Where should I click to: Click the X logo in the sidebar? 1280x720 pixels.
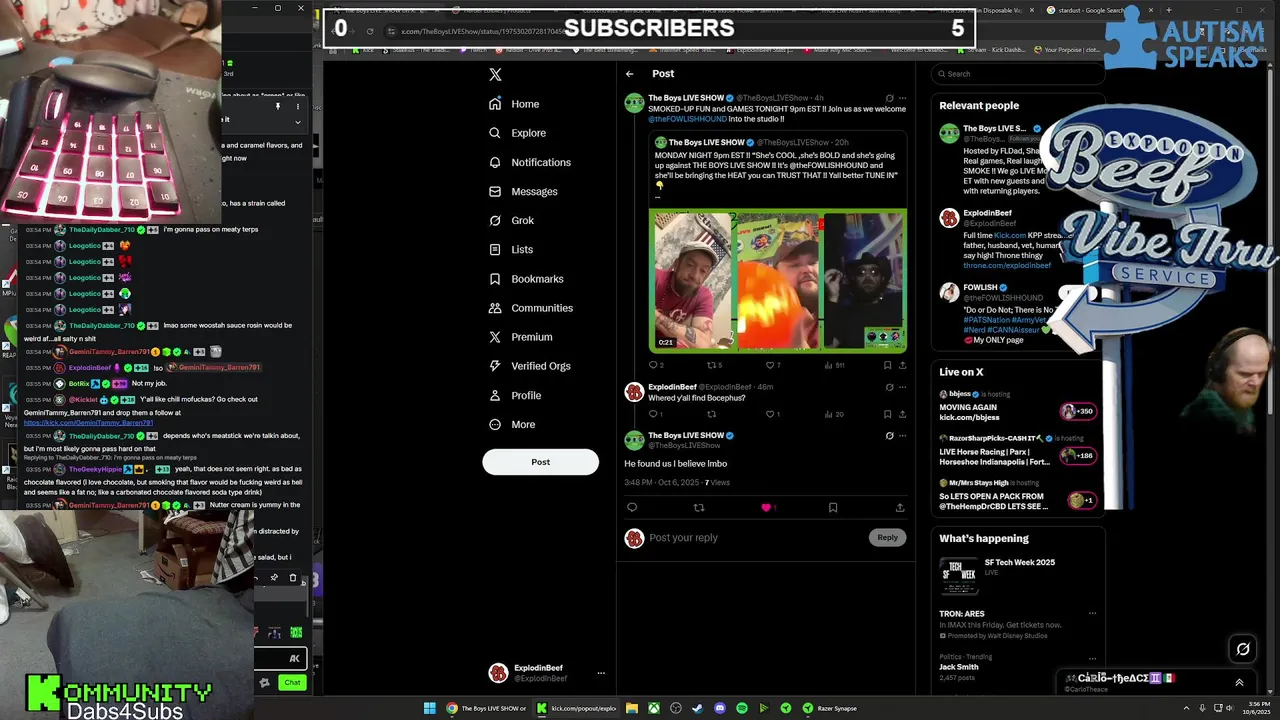coord(495,75)
